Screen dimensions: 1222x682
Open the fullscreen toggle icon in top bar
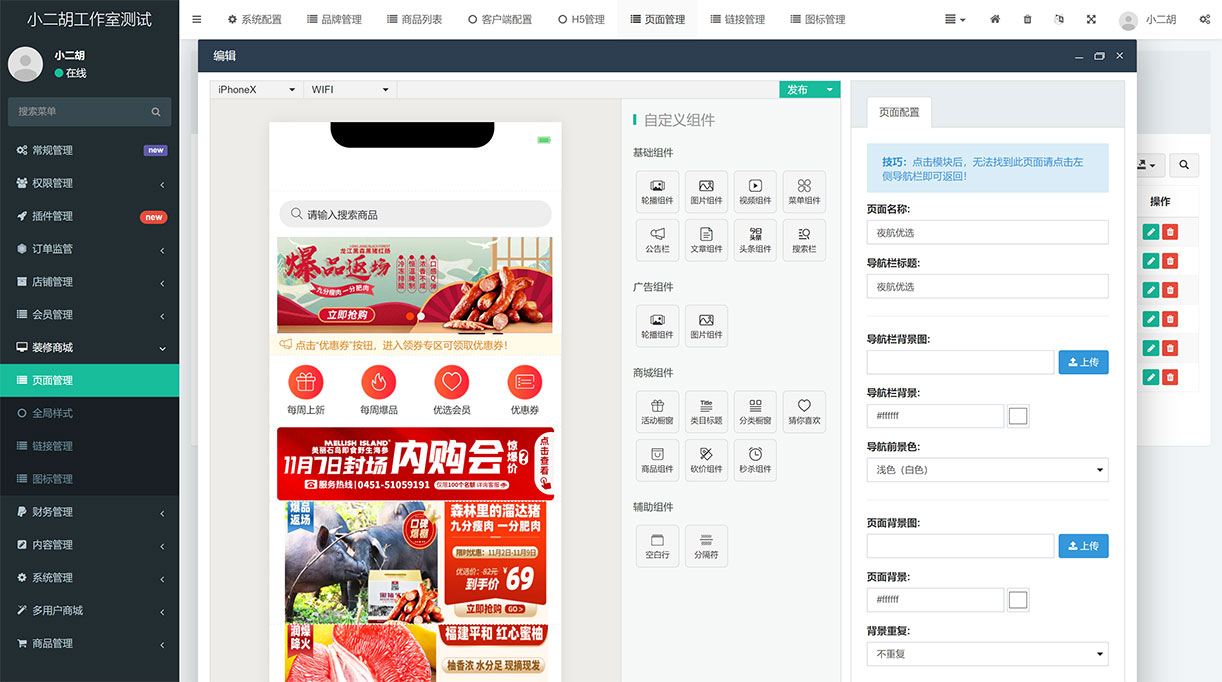[x=1091, y=19]
